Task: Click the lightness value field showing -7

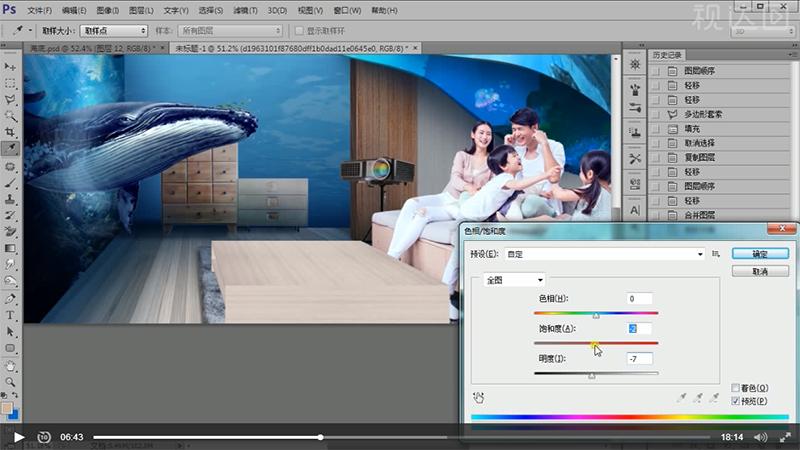Action: point(639,359)
